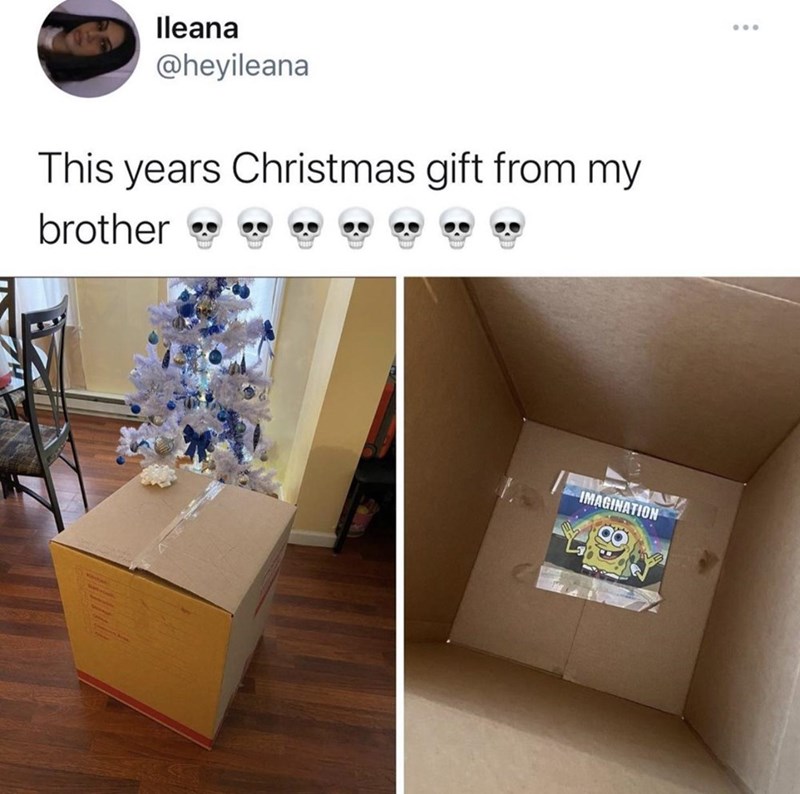
Task: Select the first skull emoji after brother
Action: pos(204,228)
